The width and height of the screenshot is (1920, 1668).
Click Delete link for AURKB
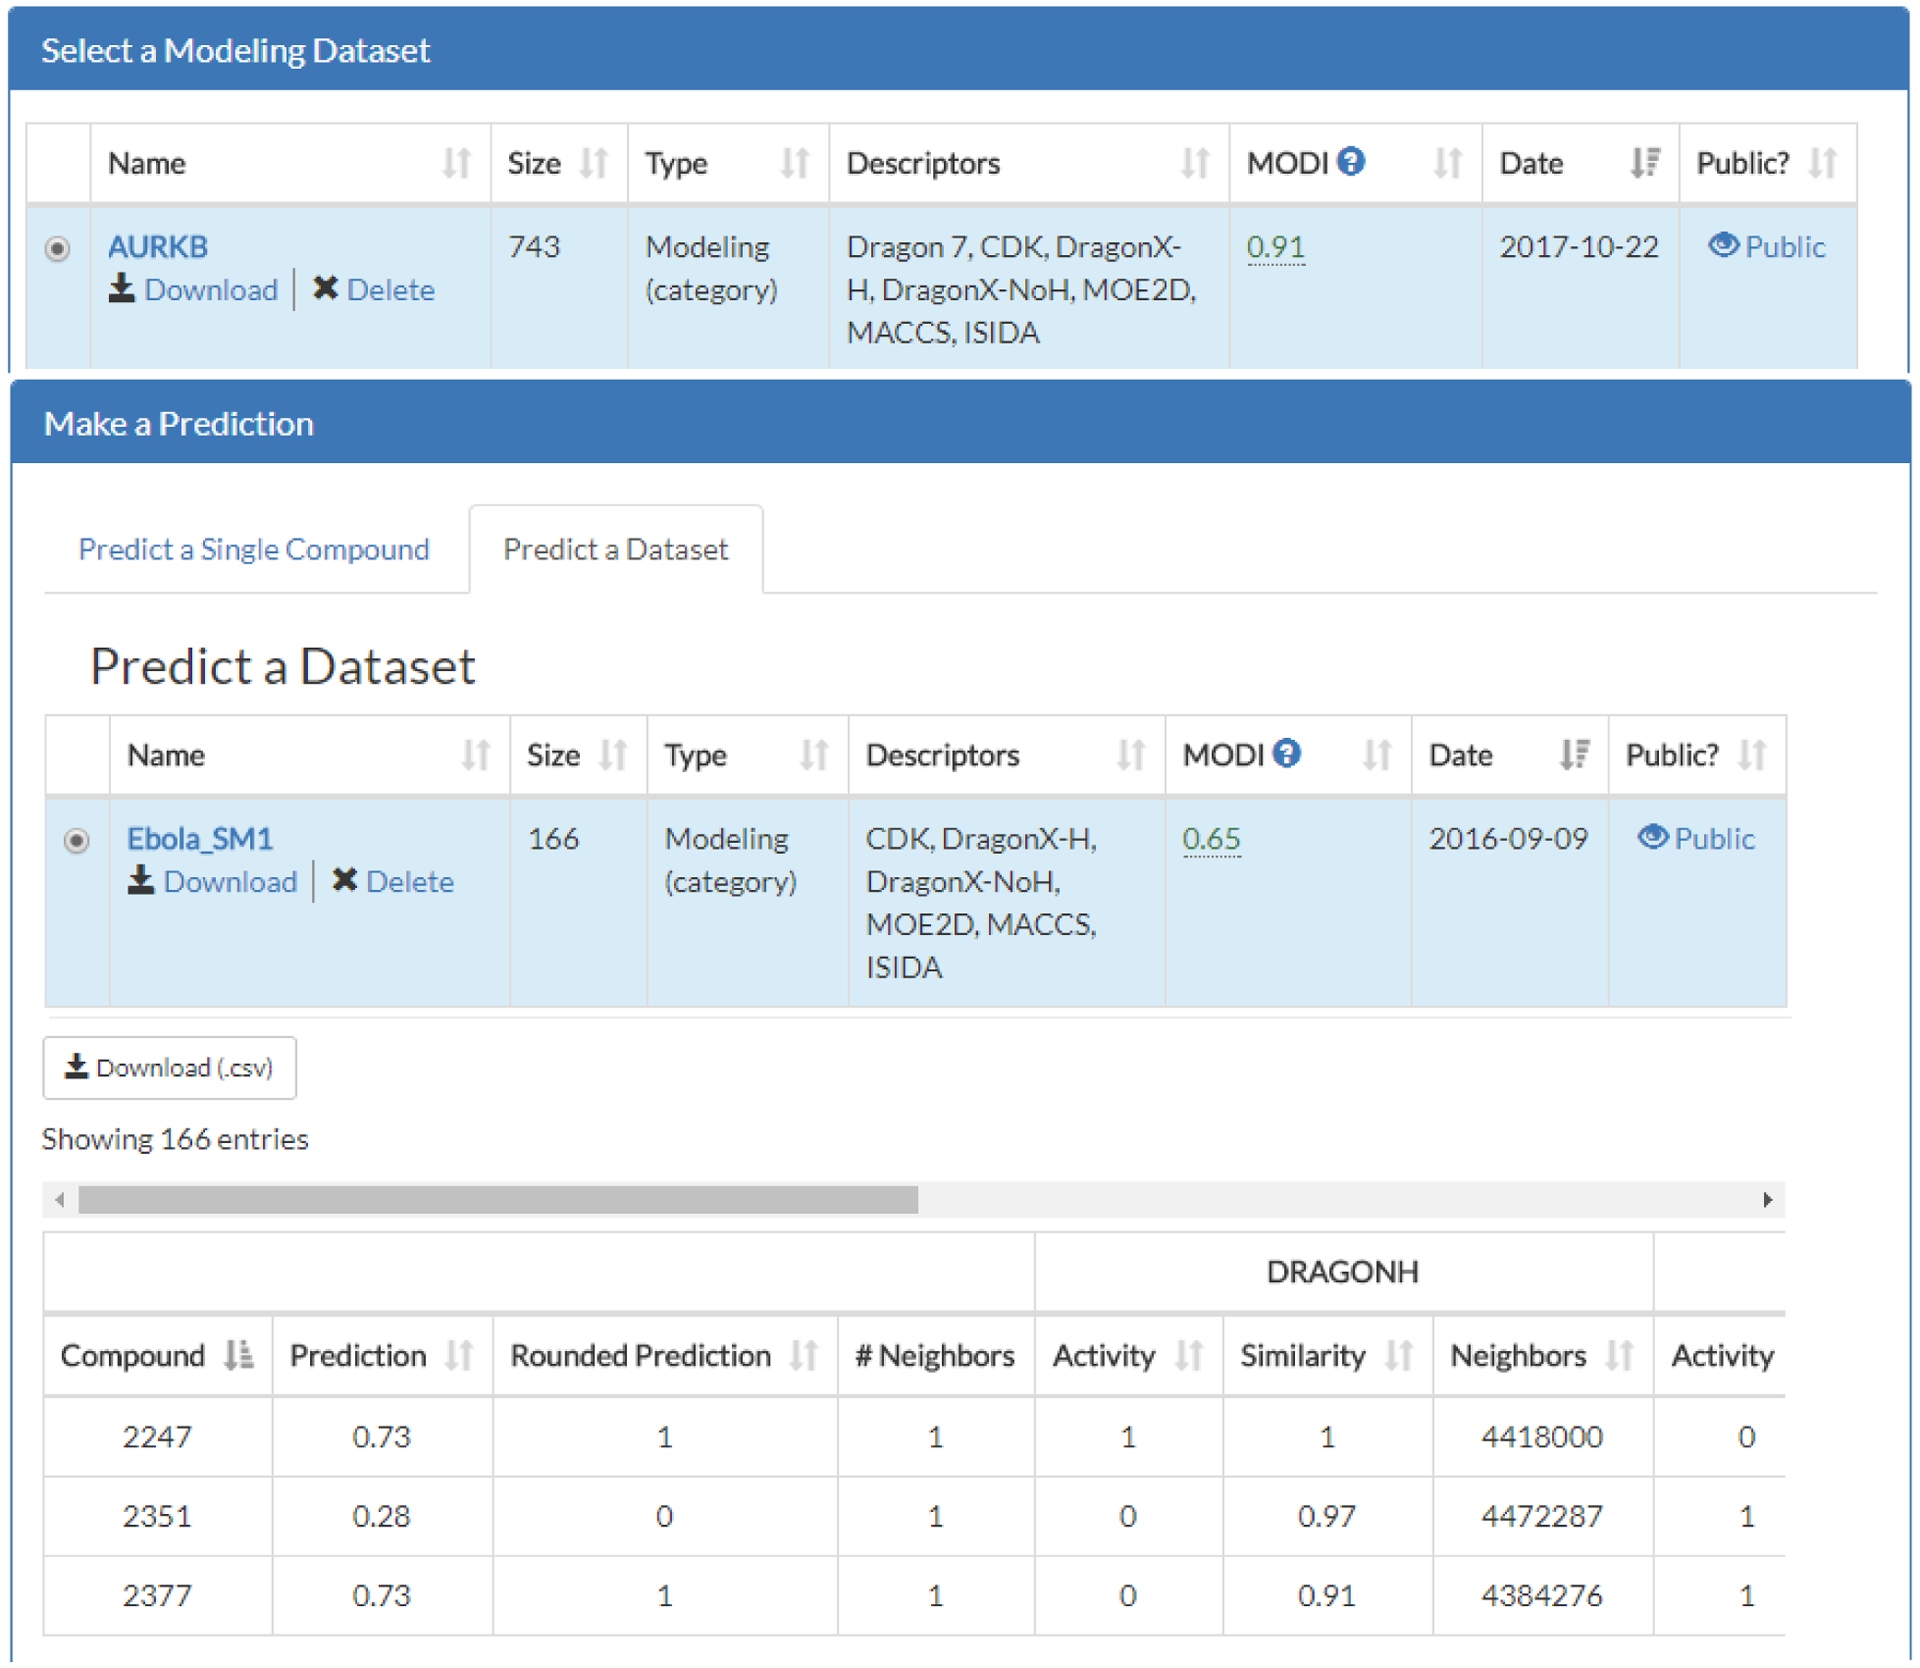click(x=391, y=290)
